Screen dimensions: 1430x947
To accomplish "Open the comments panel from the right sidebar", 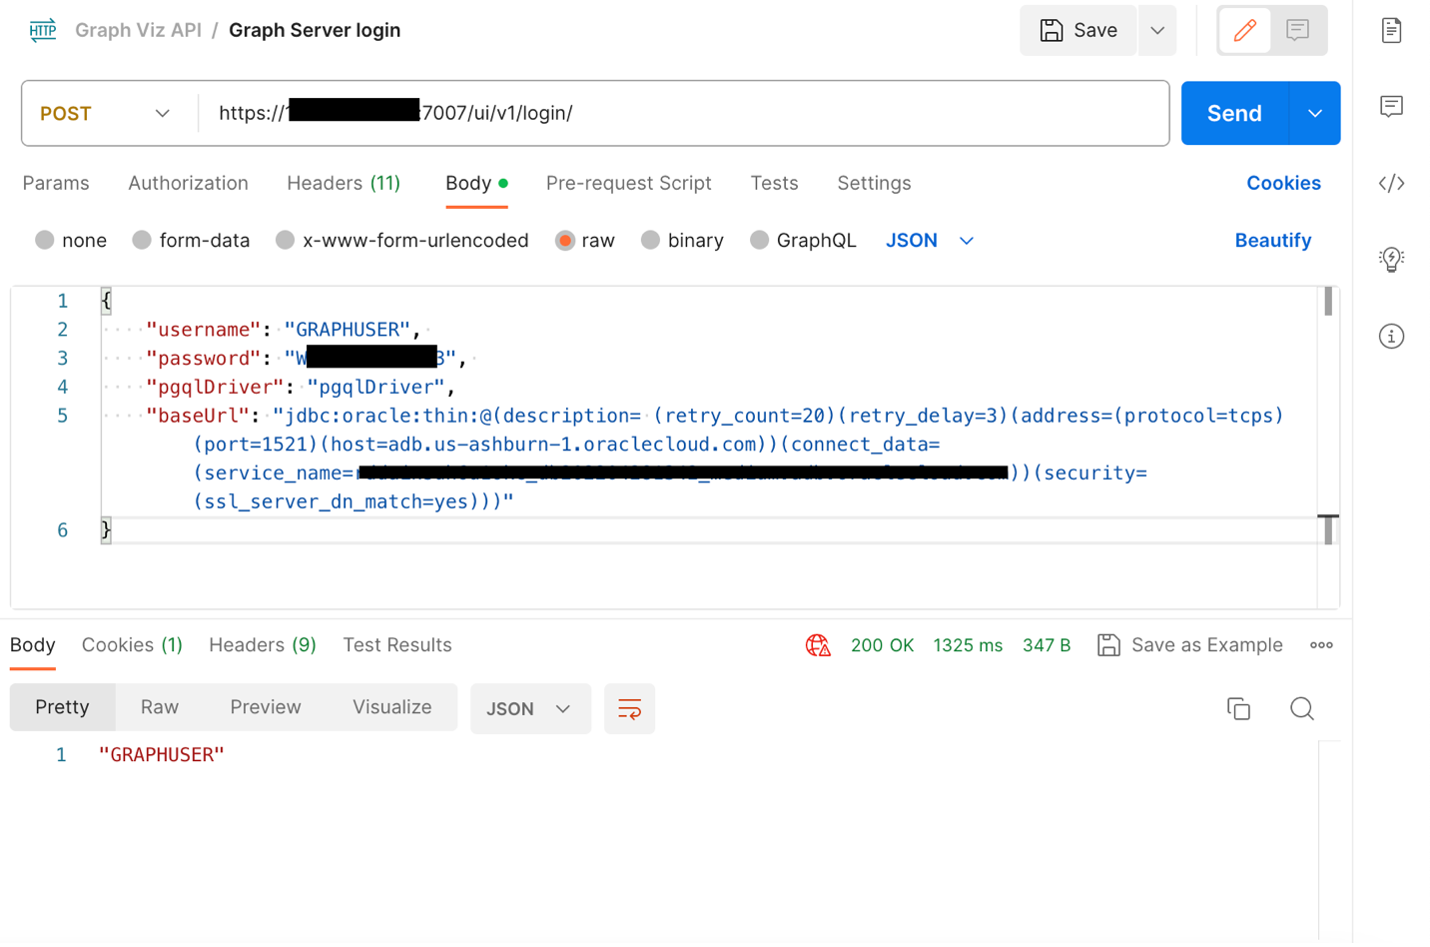I will tap(1391, 107).
